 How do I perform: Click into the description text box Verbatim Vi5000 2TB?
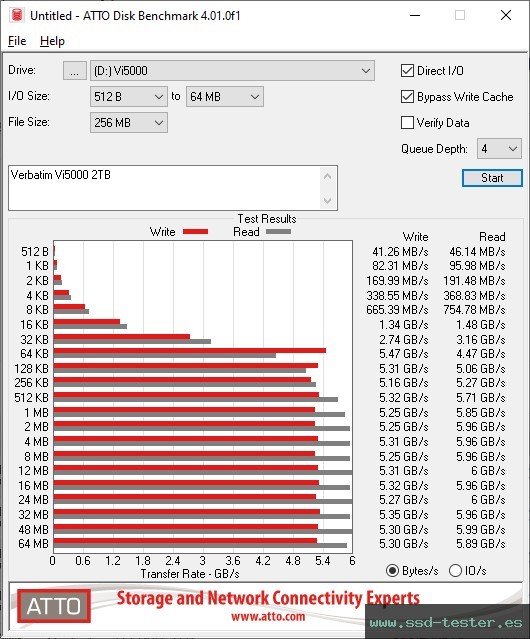(165, 188)
